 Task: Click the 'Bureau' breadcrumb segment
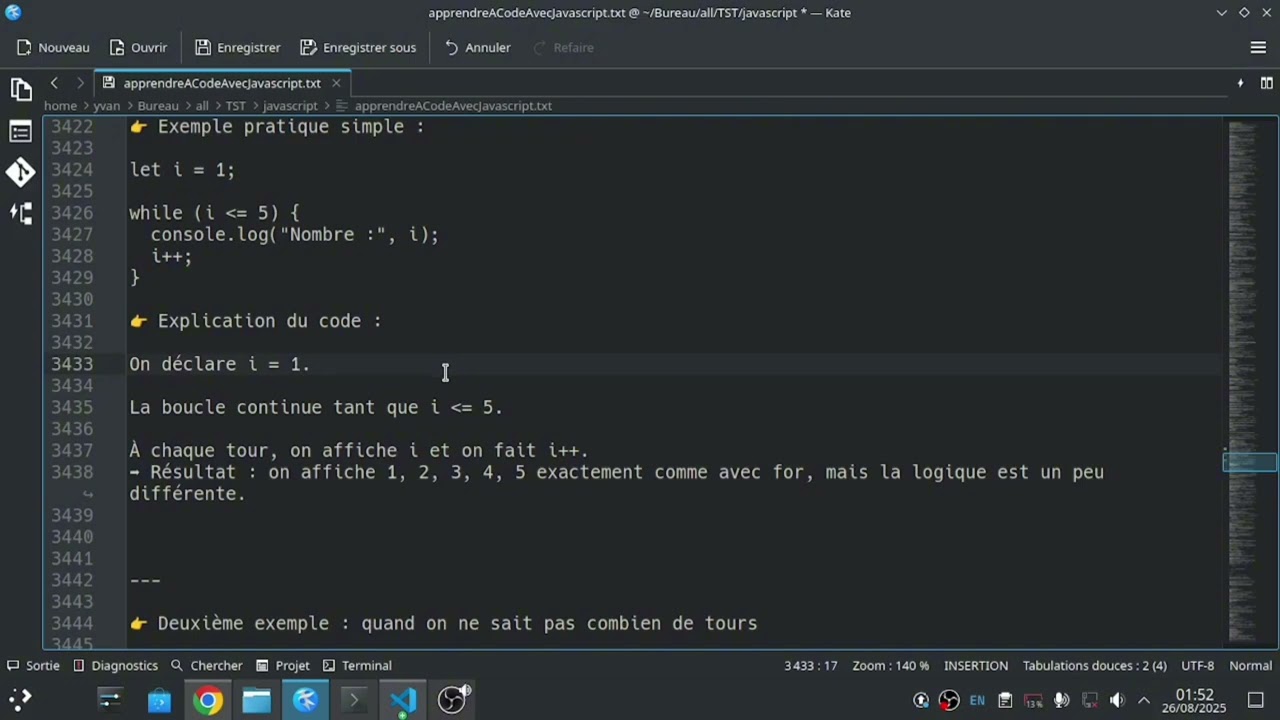[x=158, y=105]
